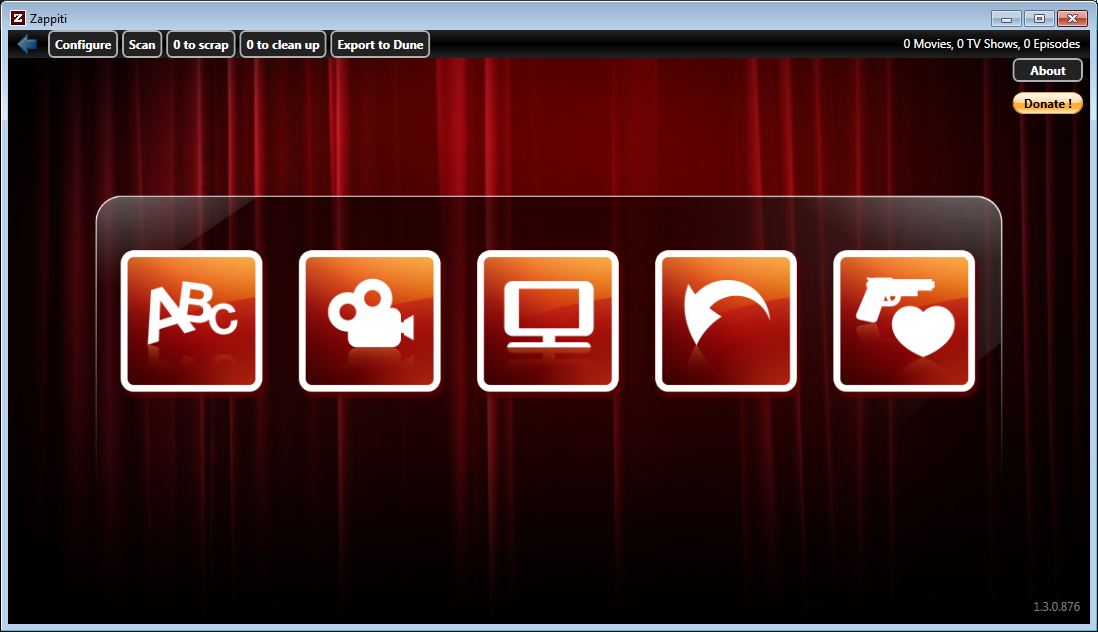Click the yellow Donate button
Image resolution: width=1098 pixels, height=632 pixels.
(x=1048, y=104)
